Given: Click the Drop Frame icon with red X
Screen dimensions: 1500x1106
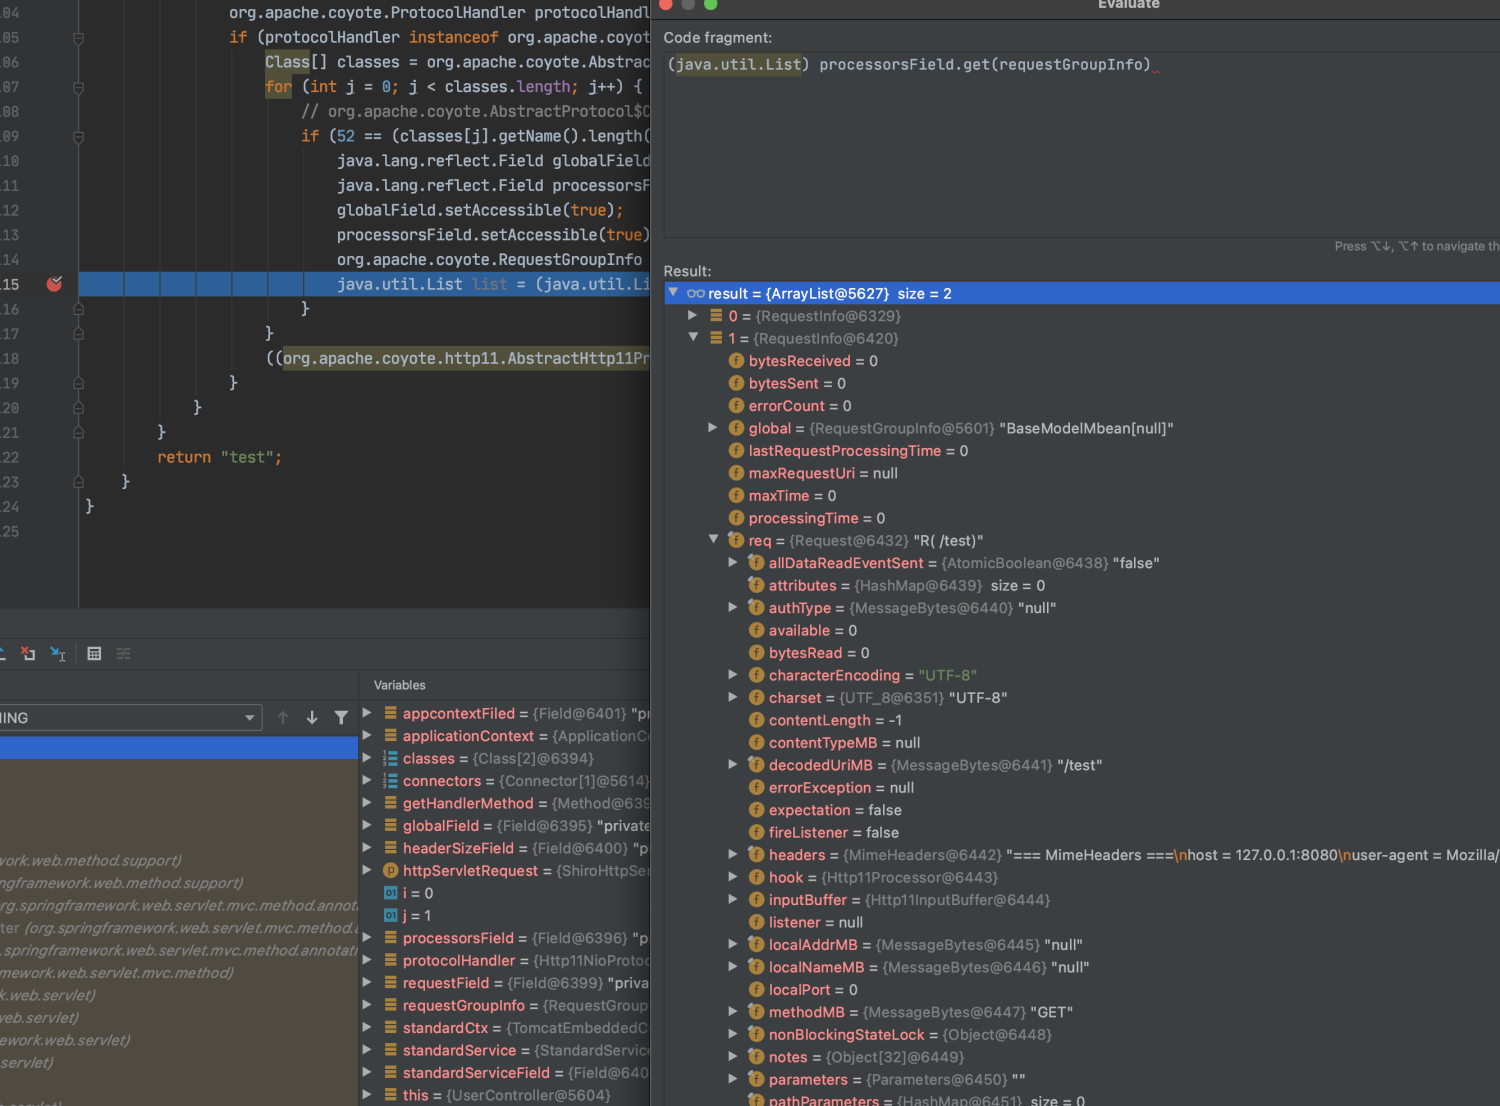Looking at the screenshot, I should [28, 654].
